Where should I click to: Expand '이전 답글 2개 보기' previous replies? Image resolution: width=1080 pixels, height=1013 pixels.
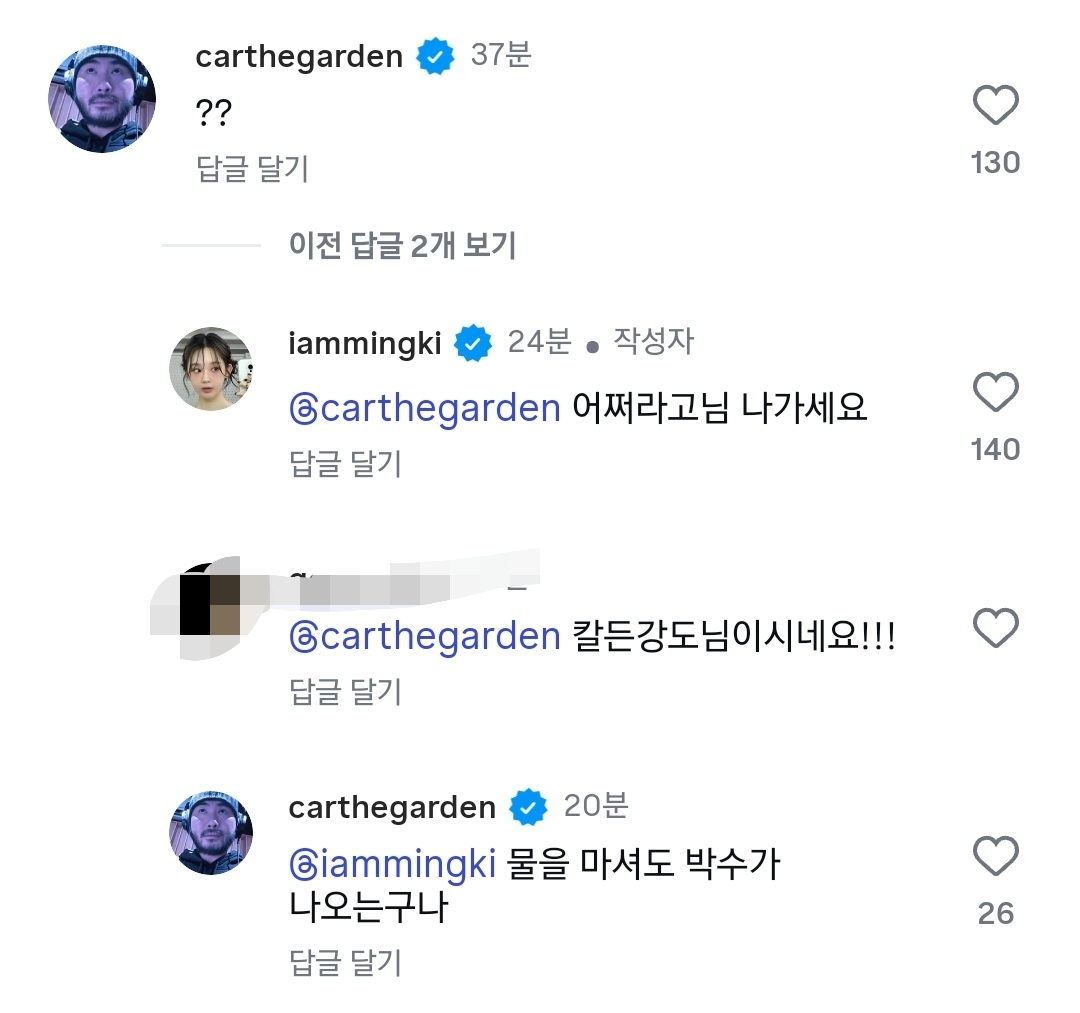pyautogui.click(x=402, y=244)
